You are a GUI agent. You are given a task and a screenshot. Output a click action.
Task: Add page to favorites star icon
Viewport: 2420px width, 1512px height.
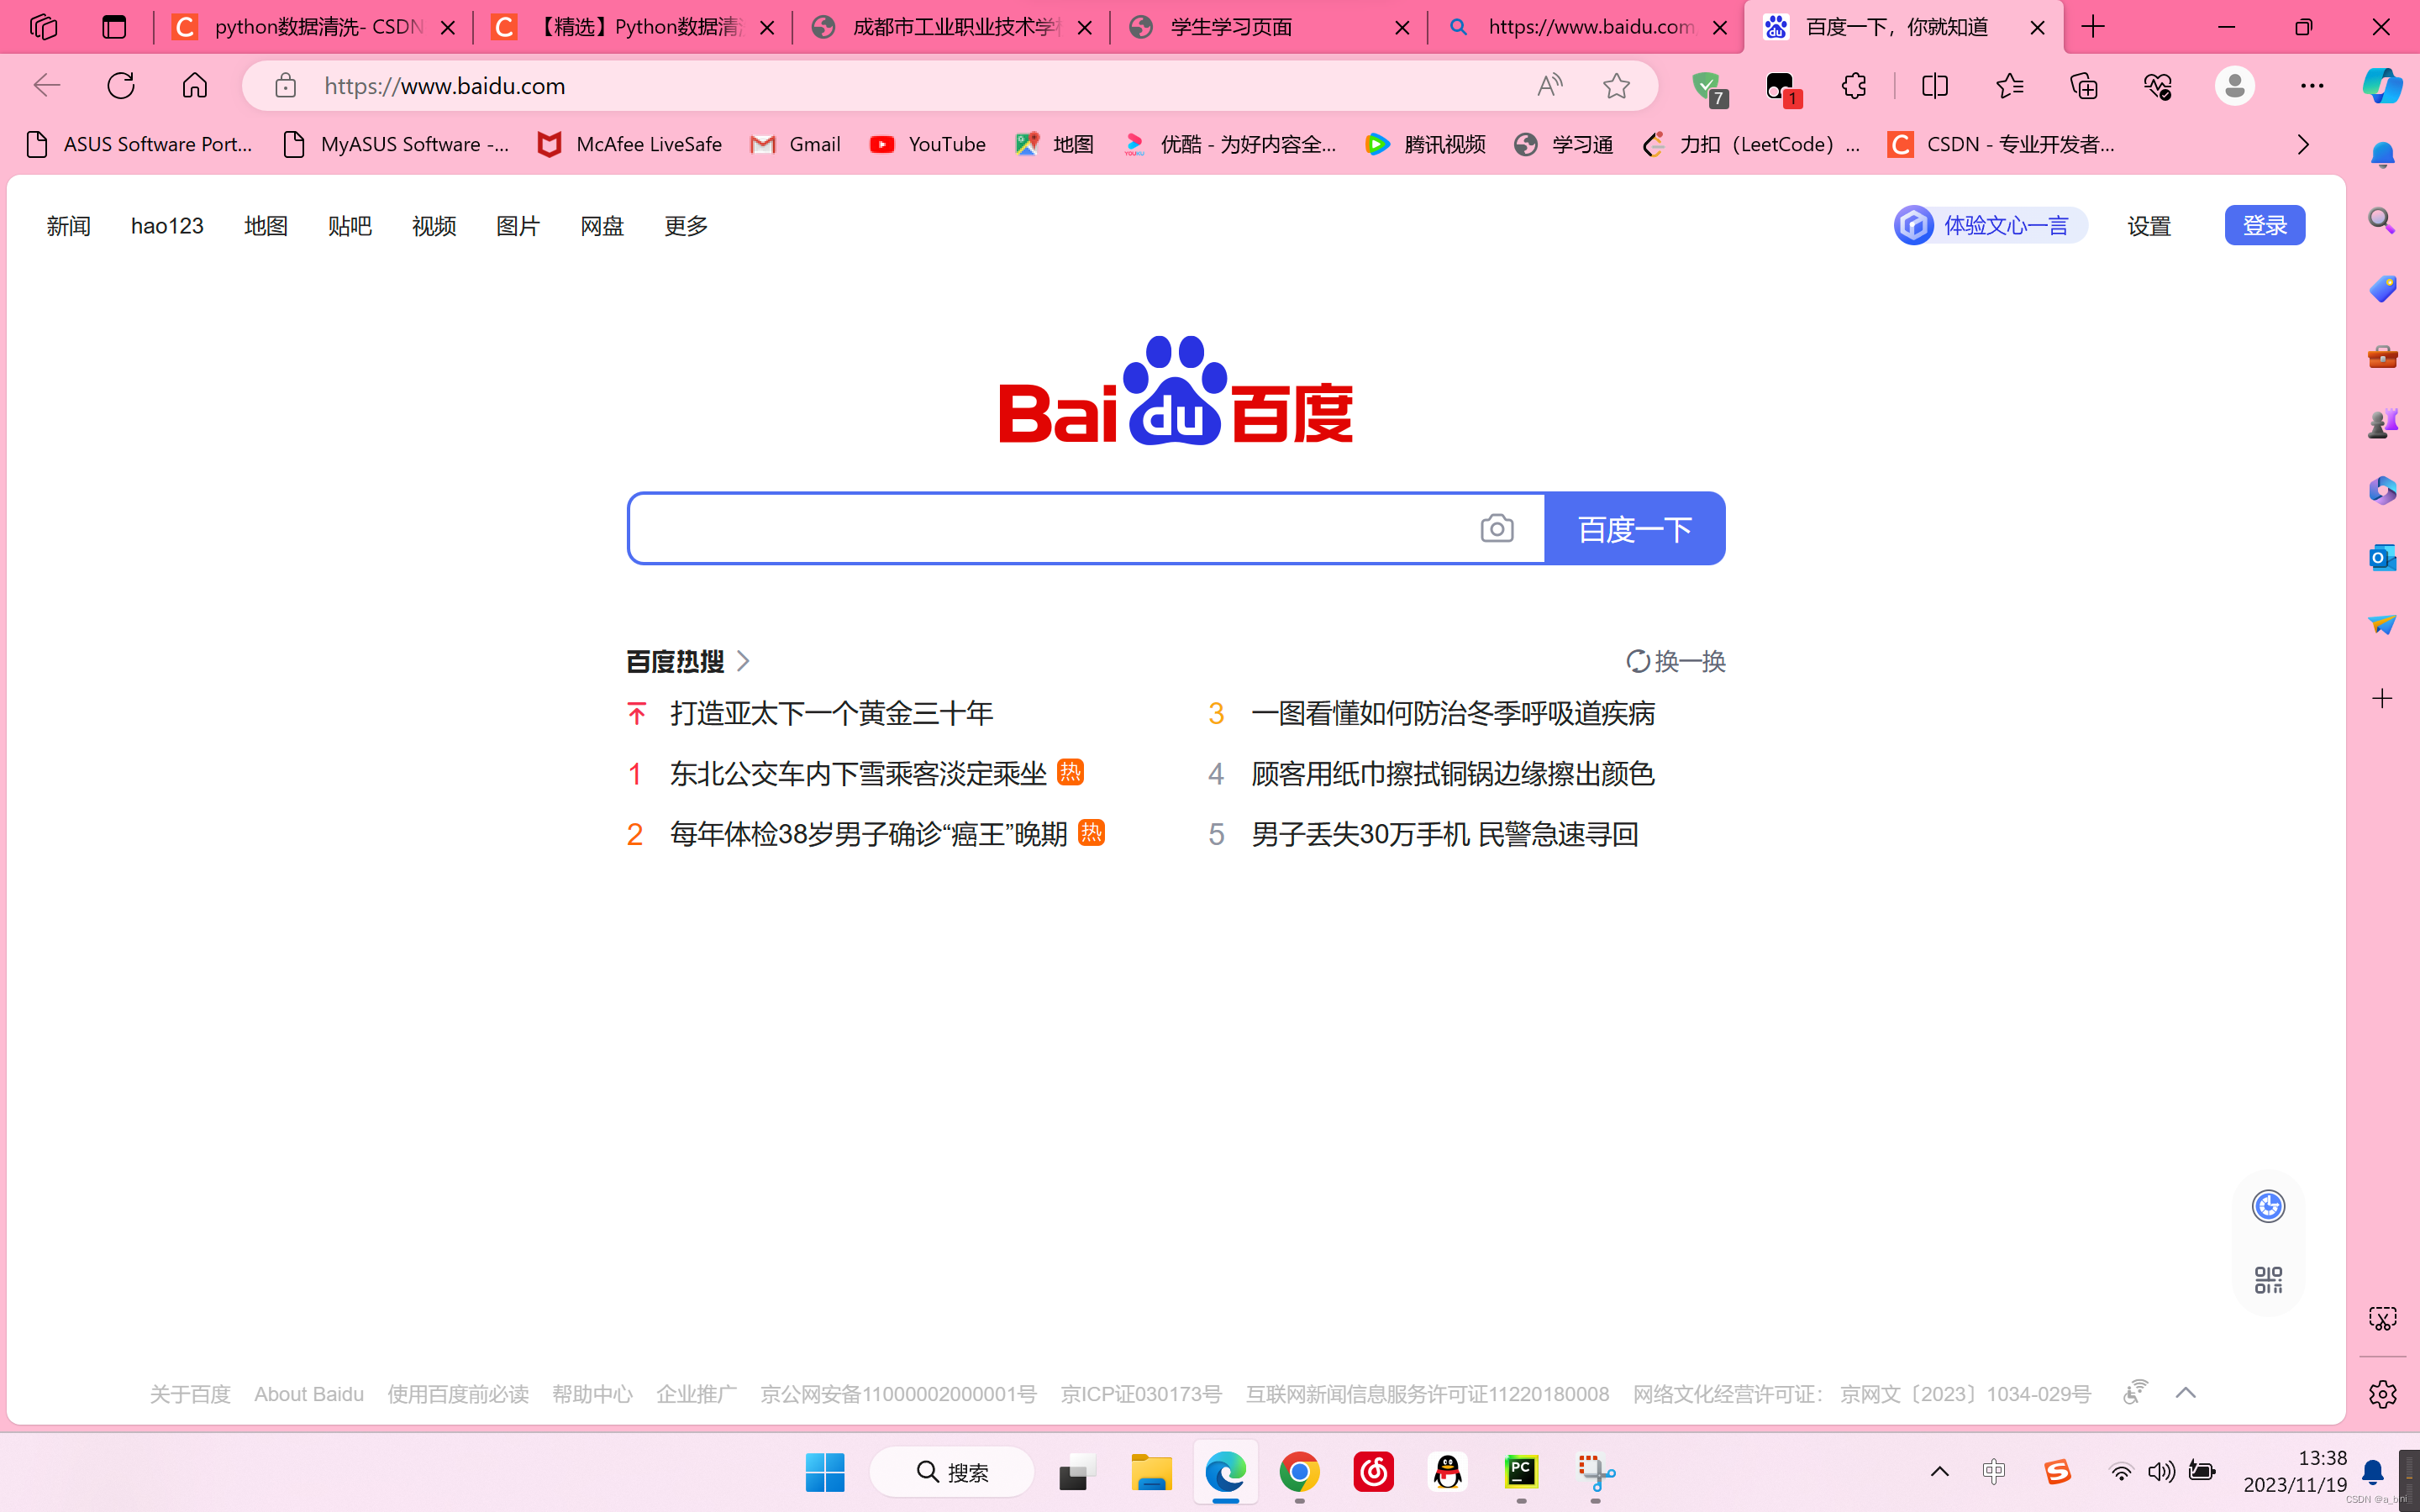point(1616,86)
